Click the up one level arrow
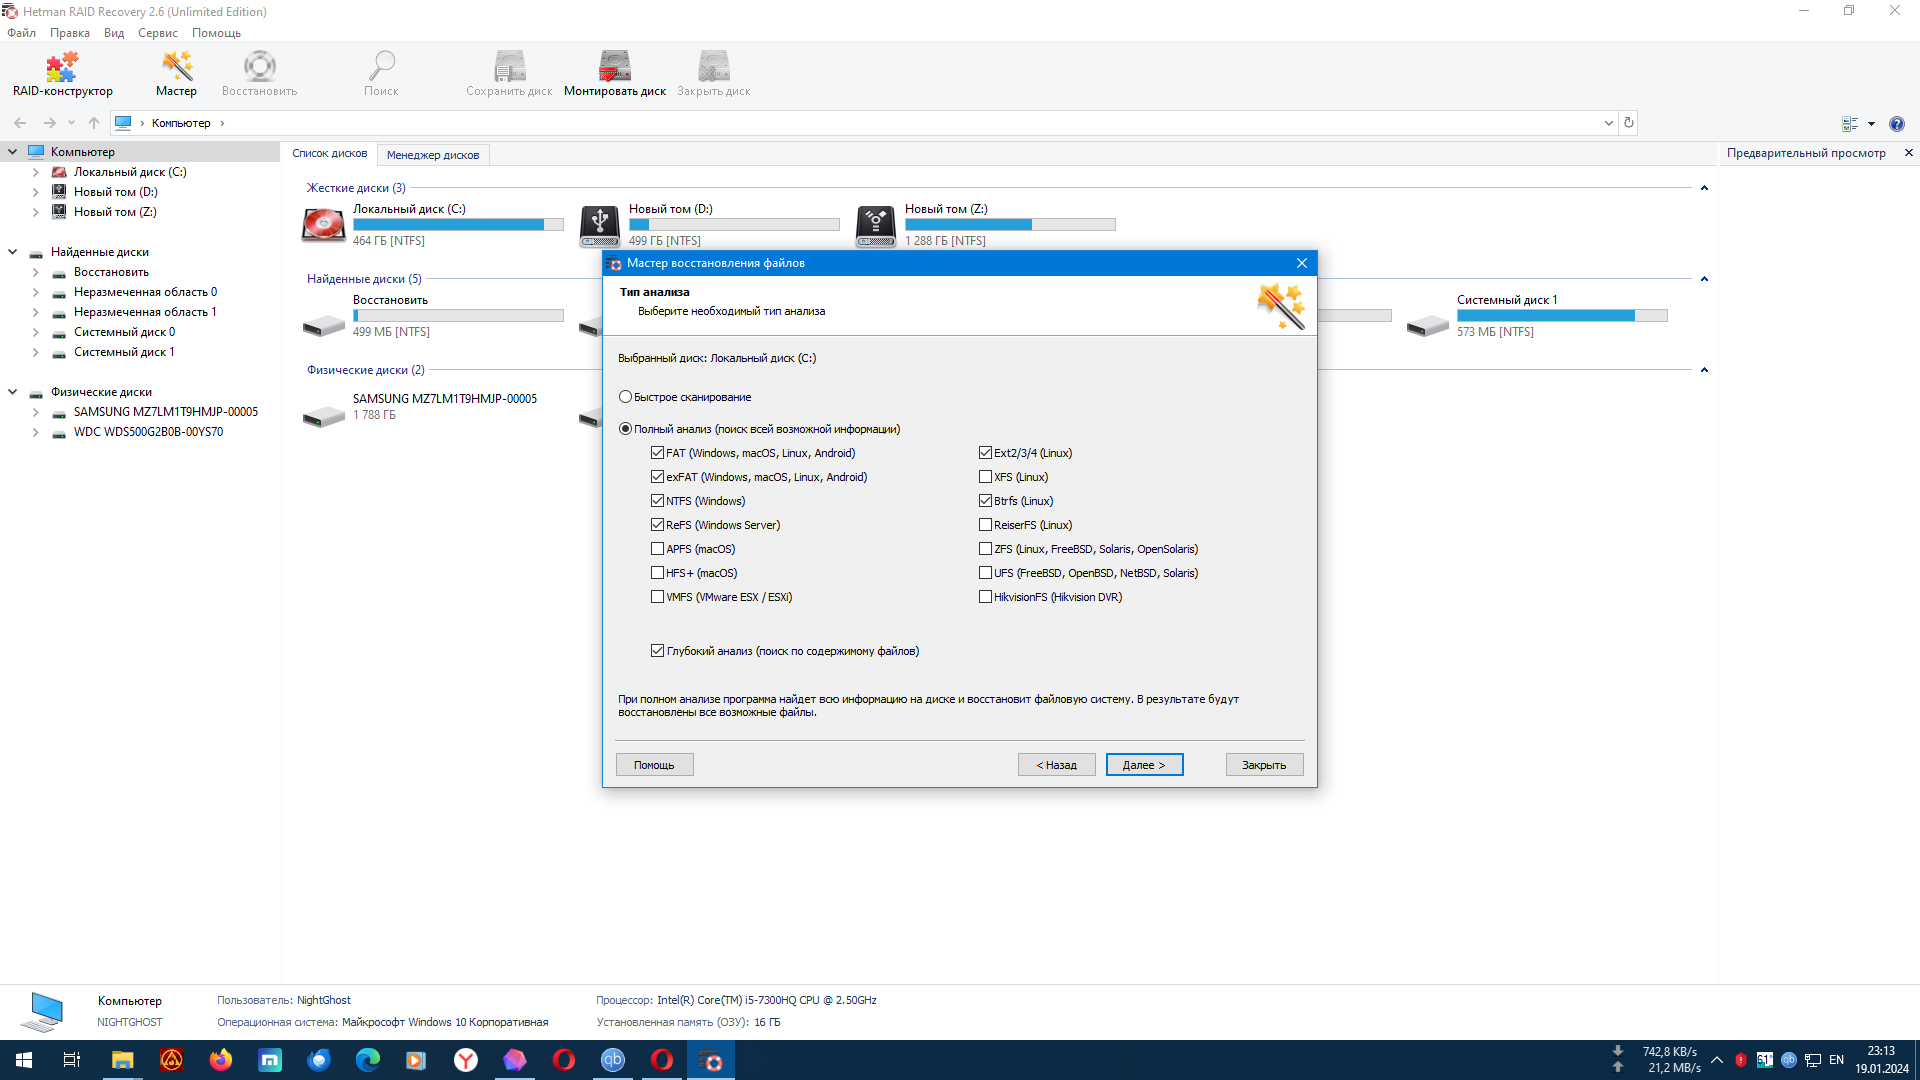This screenshot has width=1920, height=1080. (x=94, y=123)
